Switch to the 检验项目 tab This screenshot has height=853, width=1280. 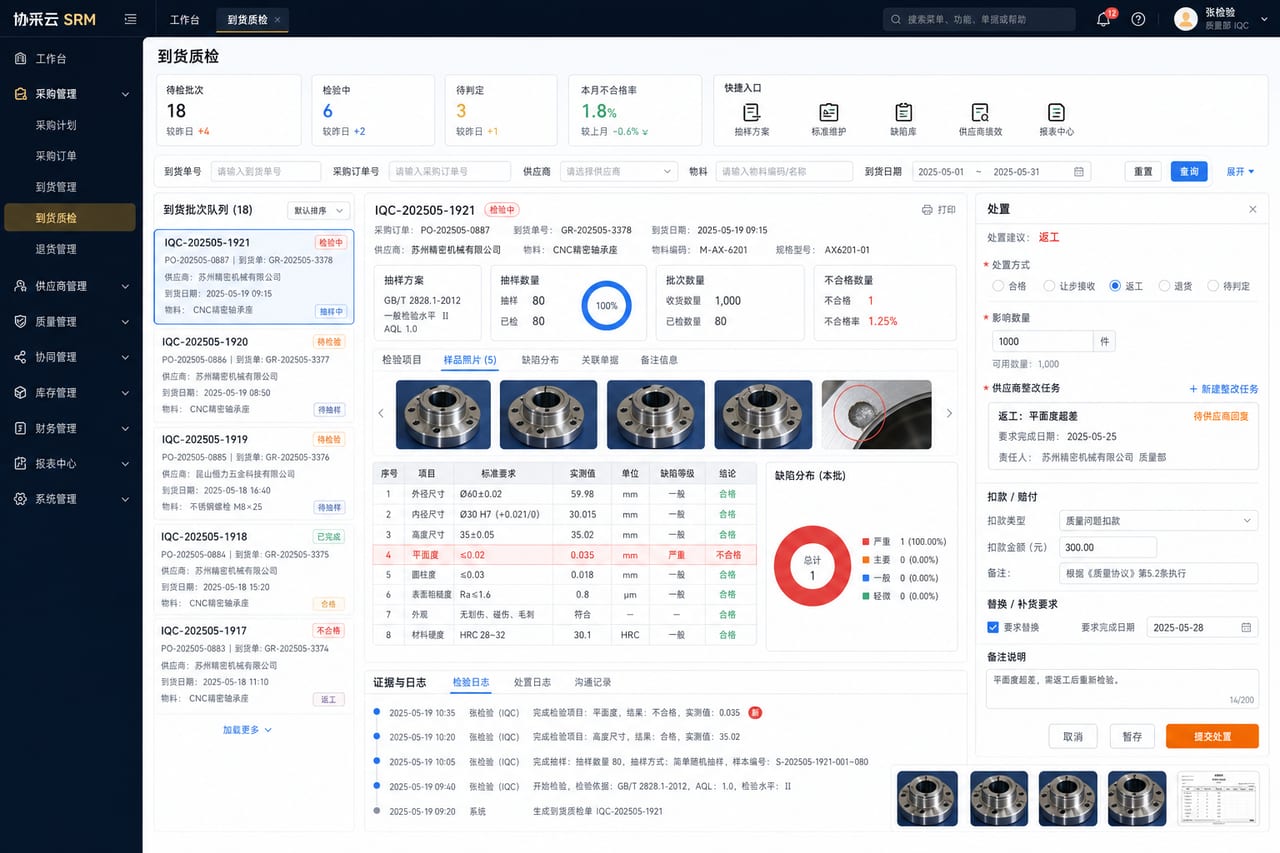tap(402, 360)
